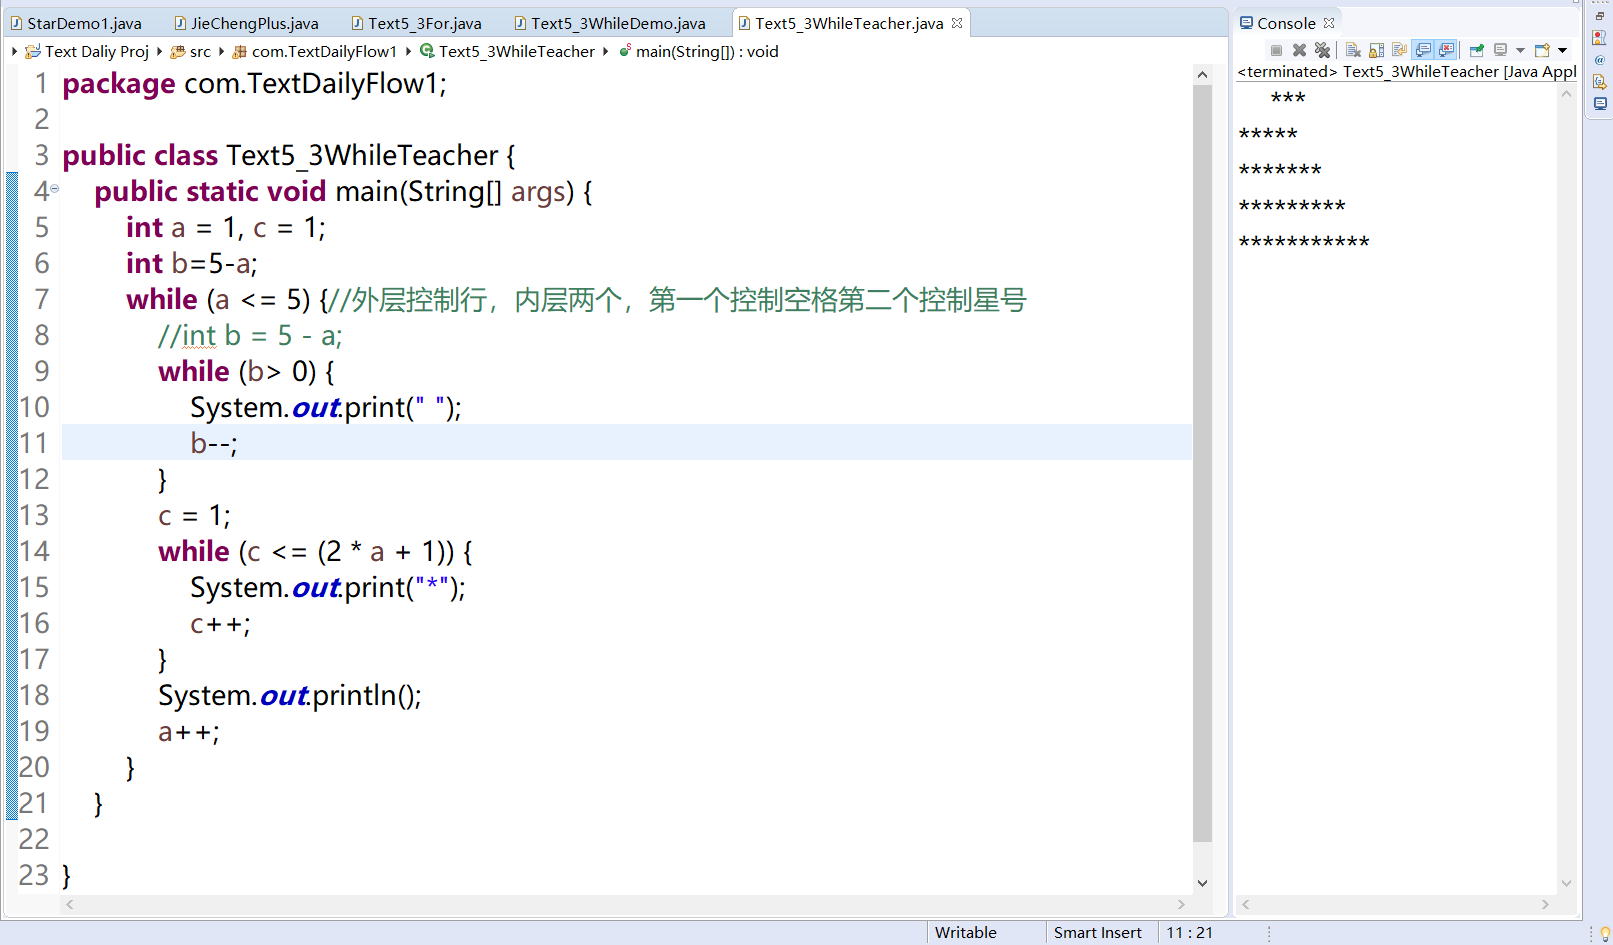Collapse the main method fold marker at line 4

tap(55, 189)
